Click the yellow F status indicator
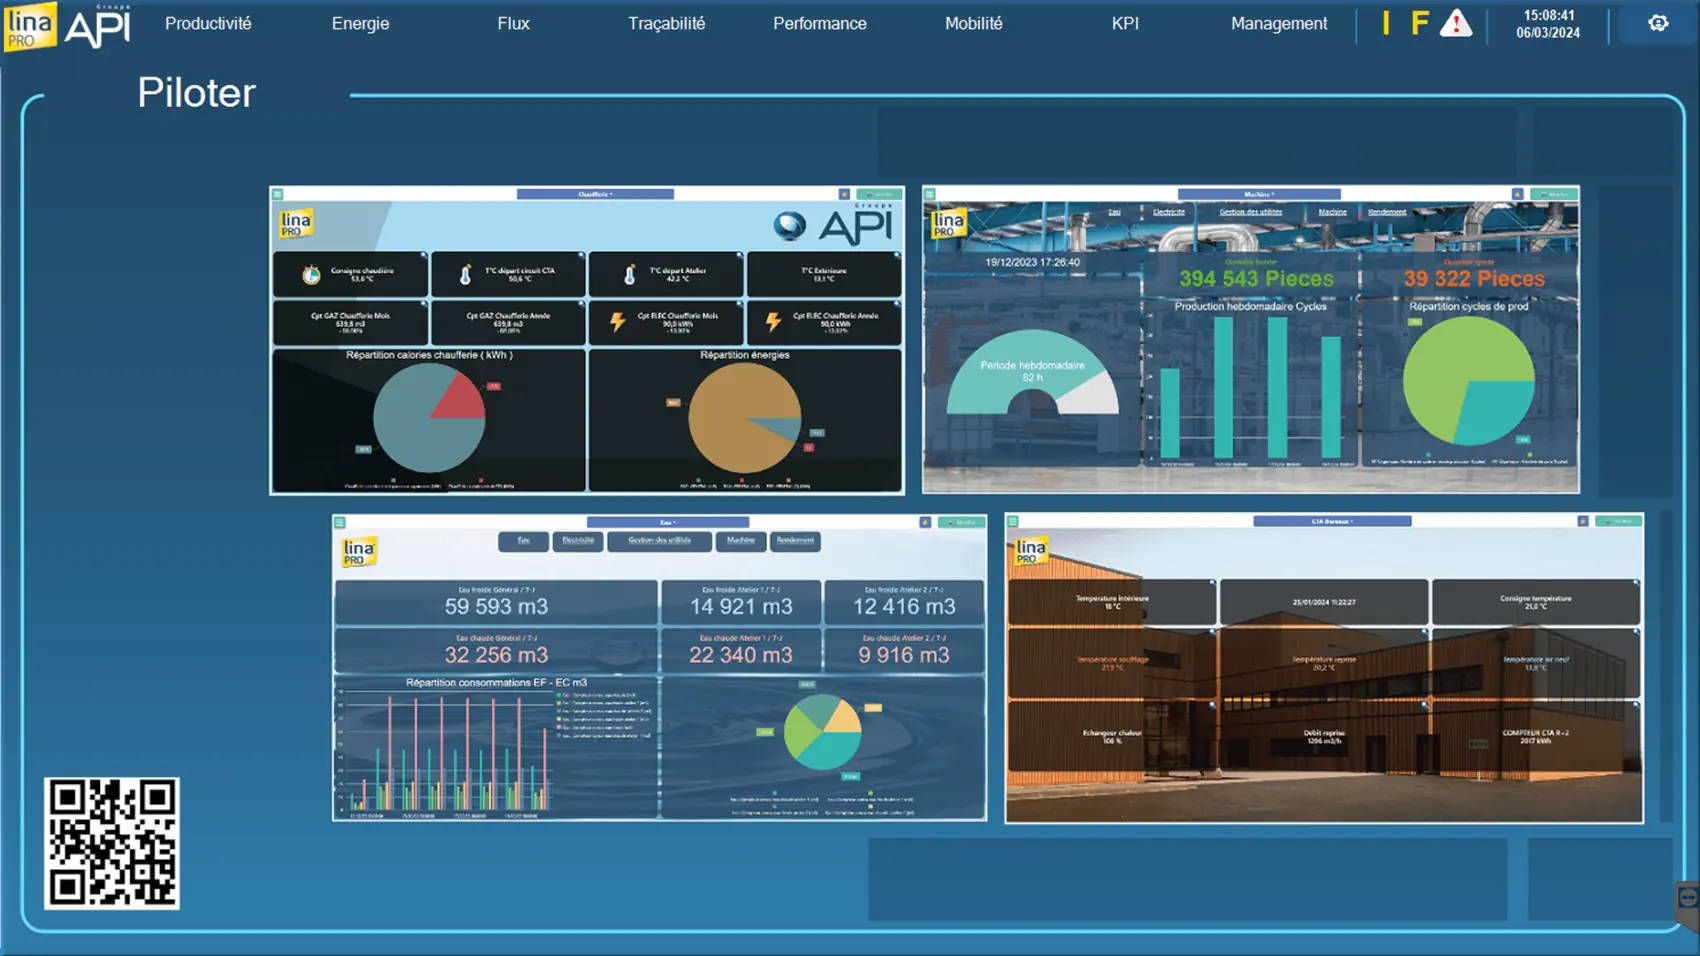 pyautogui.click(x=1419, y=23)
